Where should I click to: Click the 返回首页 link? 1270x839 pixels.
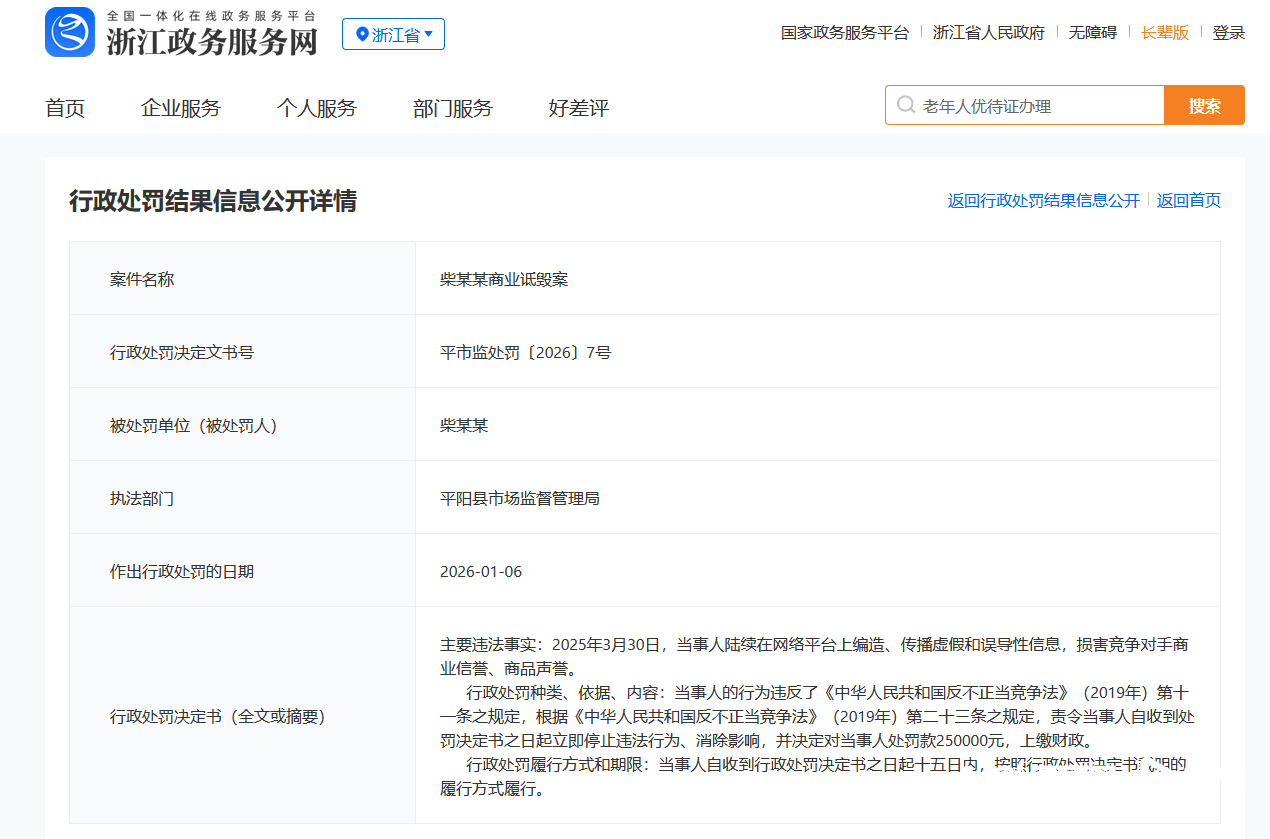[x=1188, y=200]
